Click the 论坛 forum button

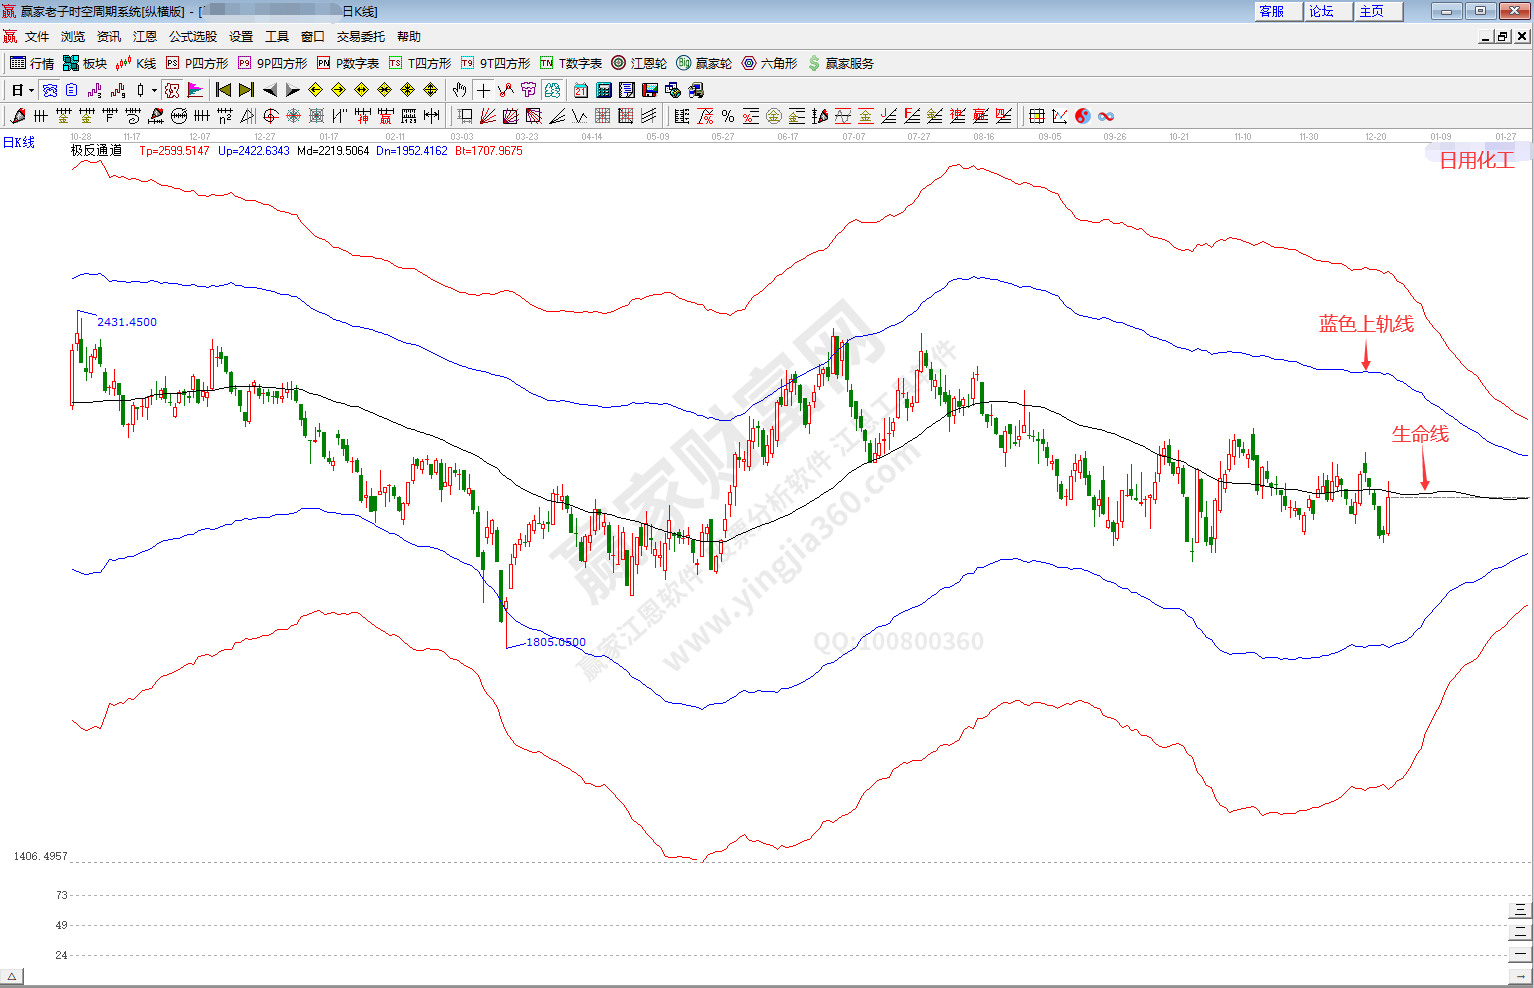1329,11
